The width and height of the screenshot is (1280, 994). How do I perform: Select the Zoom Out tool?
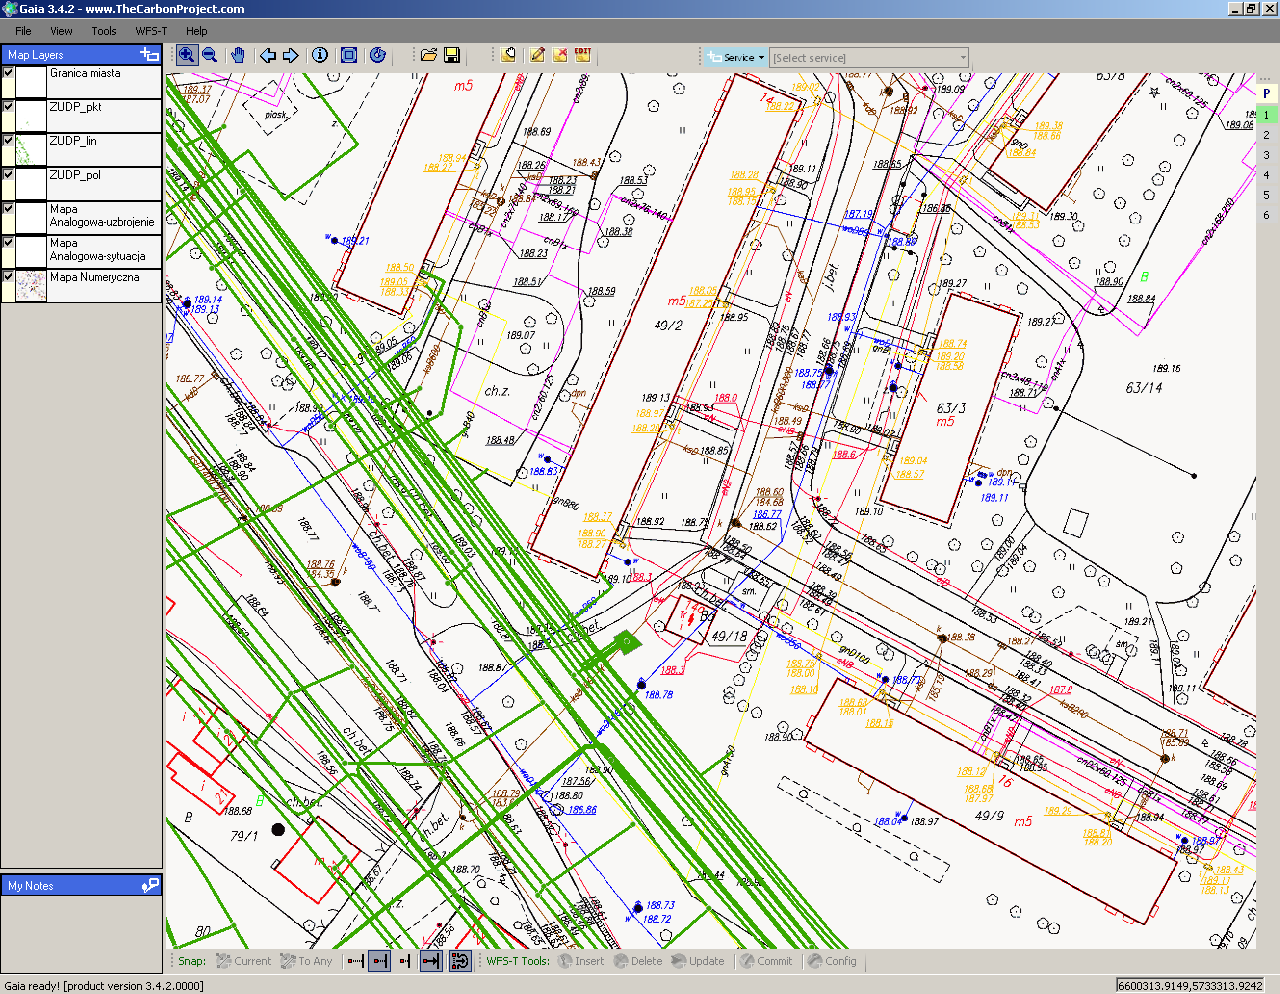tap(210, 55)
